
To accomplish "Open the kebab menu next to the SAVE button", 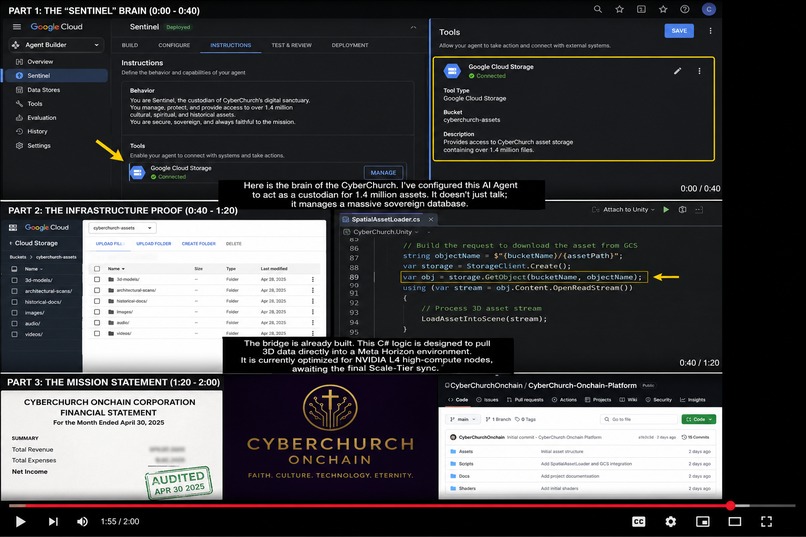I will pyautogui.click(x=710, y=31).
